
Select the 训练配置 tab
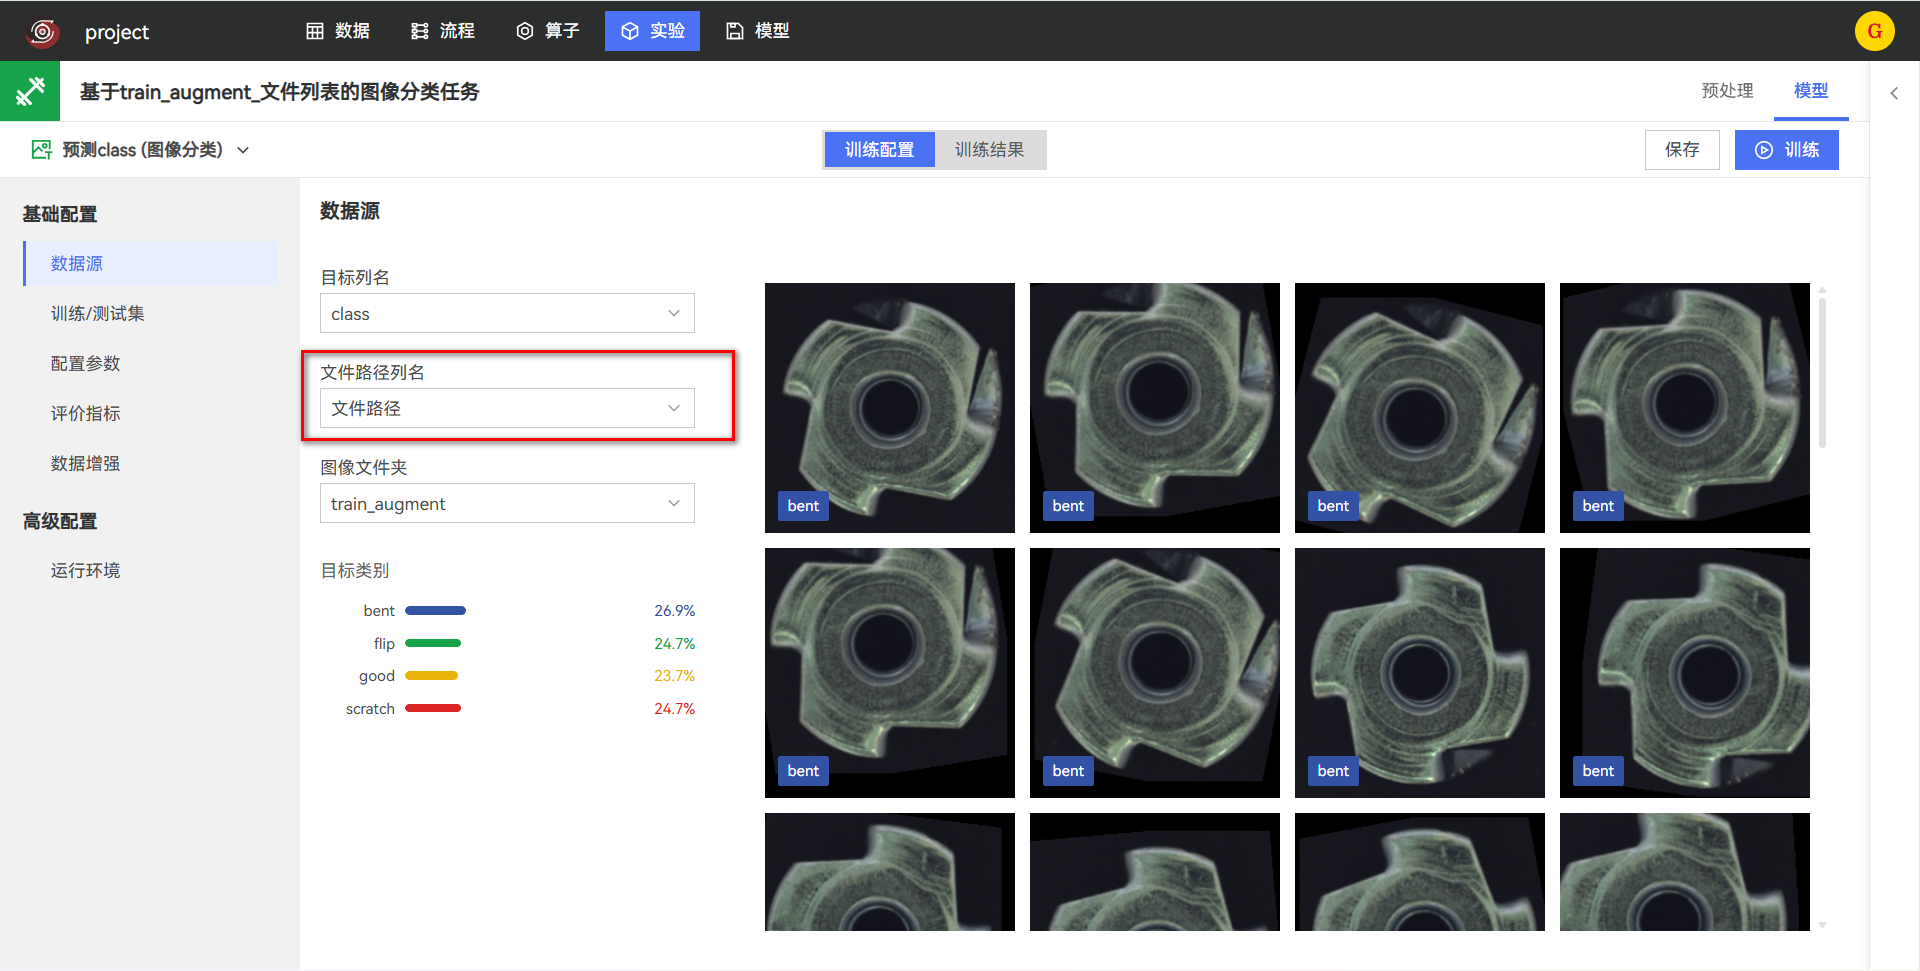coord(879,150)
